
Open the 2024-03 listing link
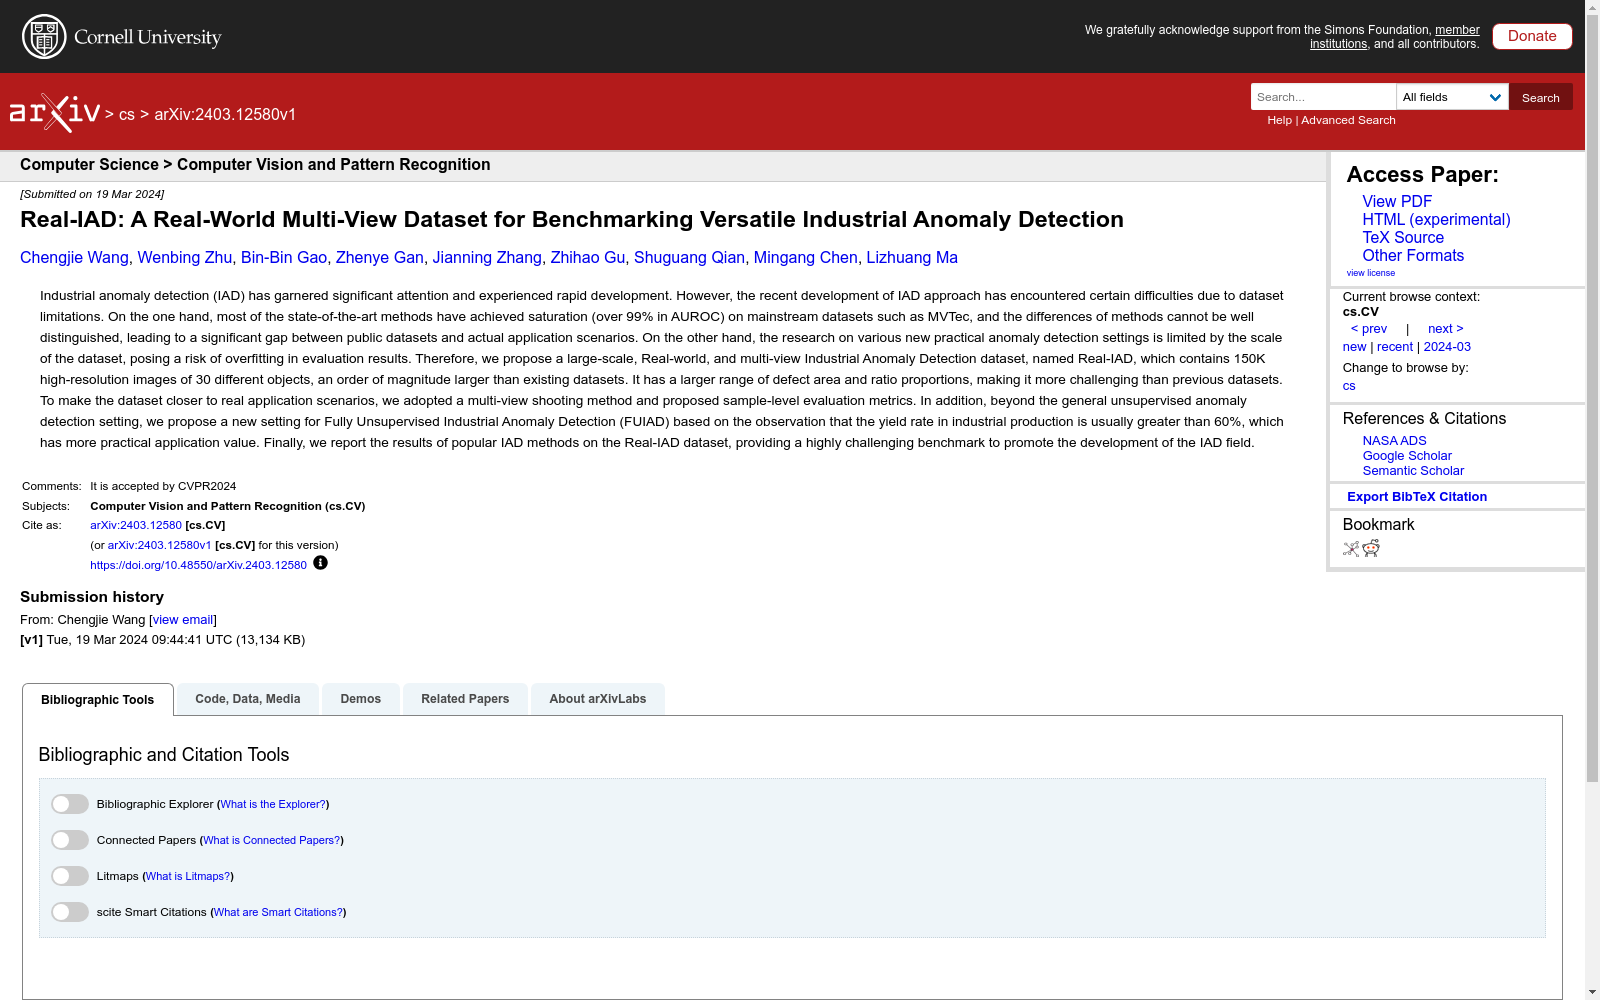(1447, 347)
